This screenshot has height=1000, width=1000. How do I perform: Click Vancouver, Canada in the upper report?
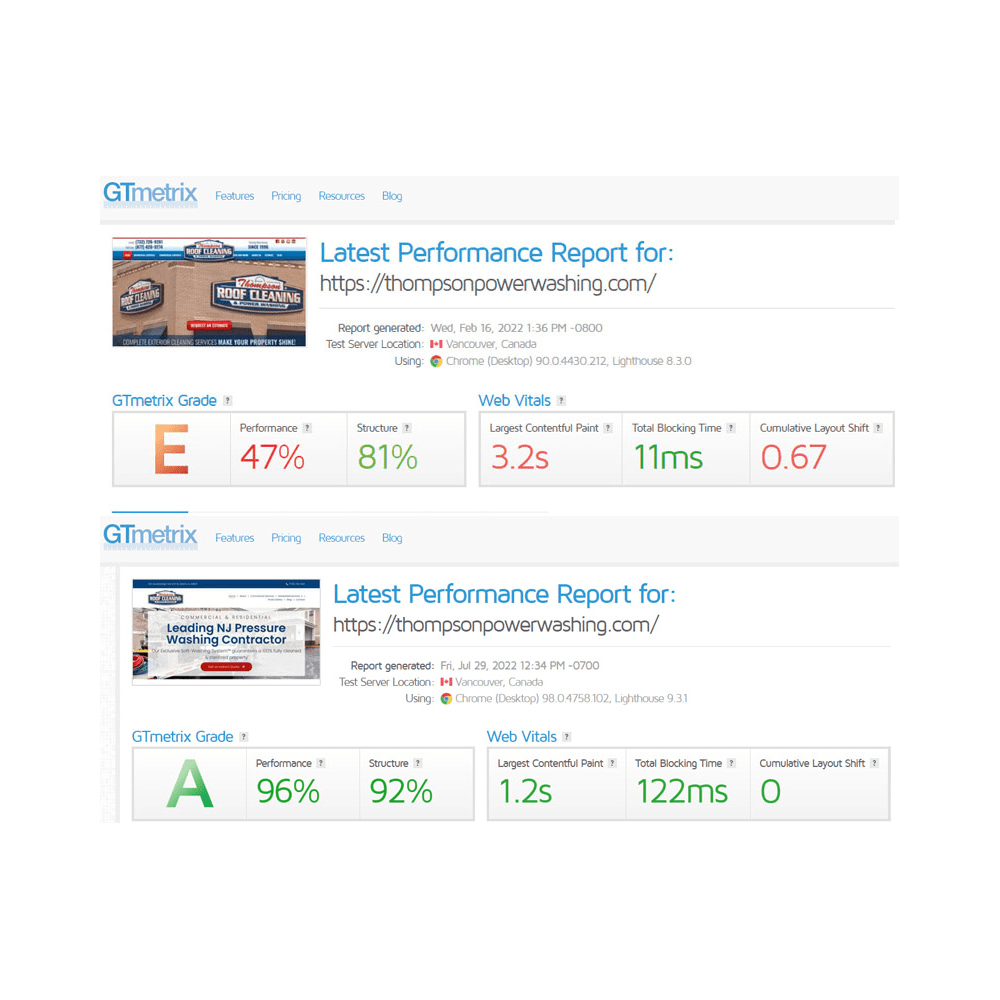(x=491, y=344)
